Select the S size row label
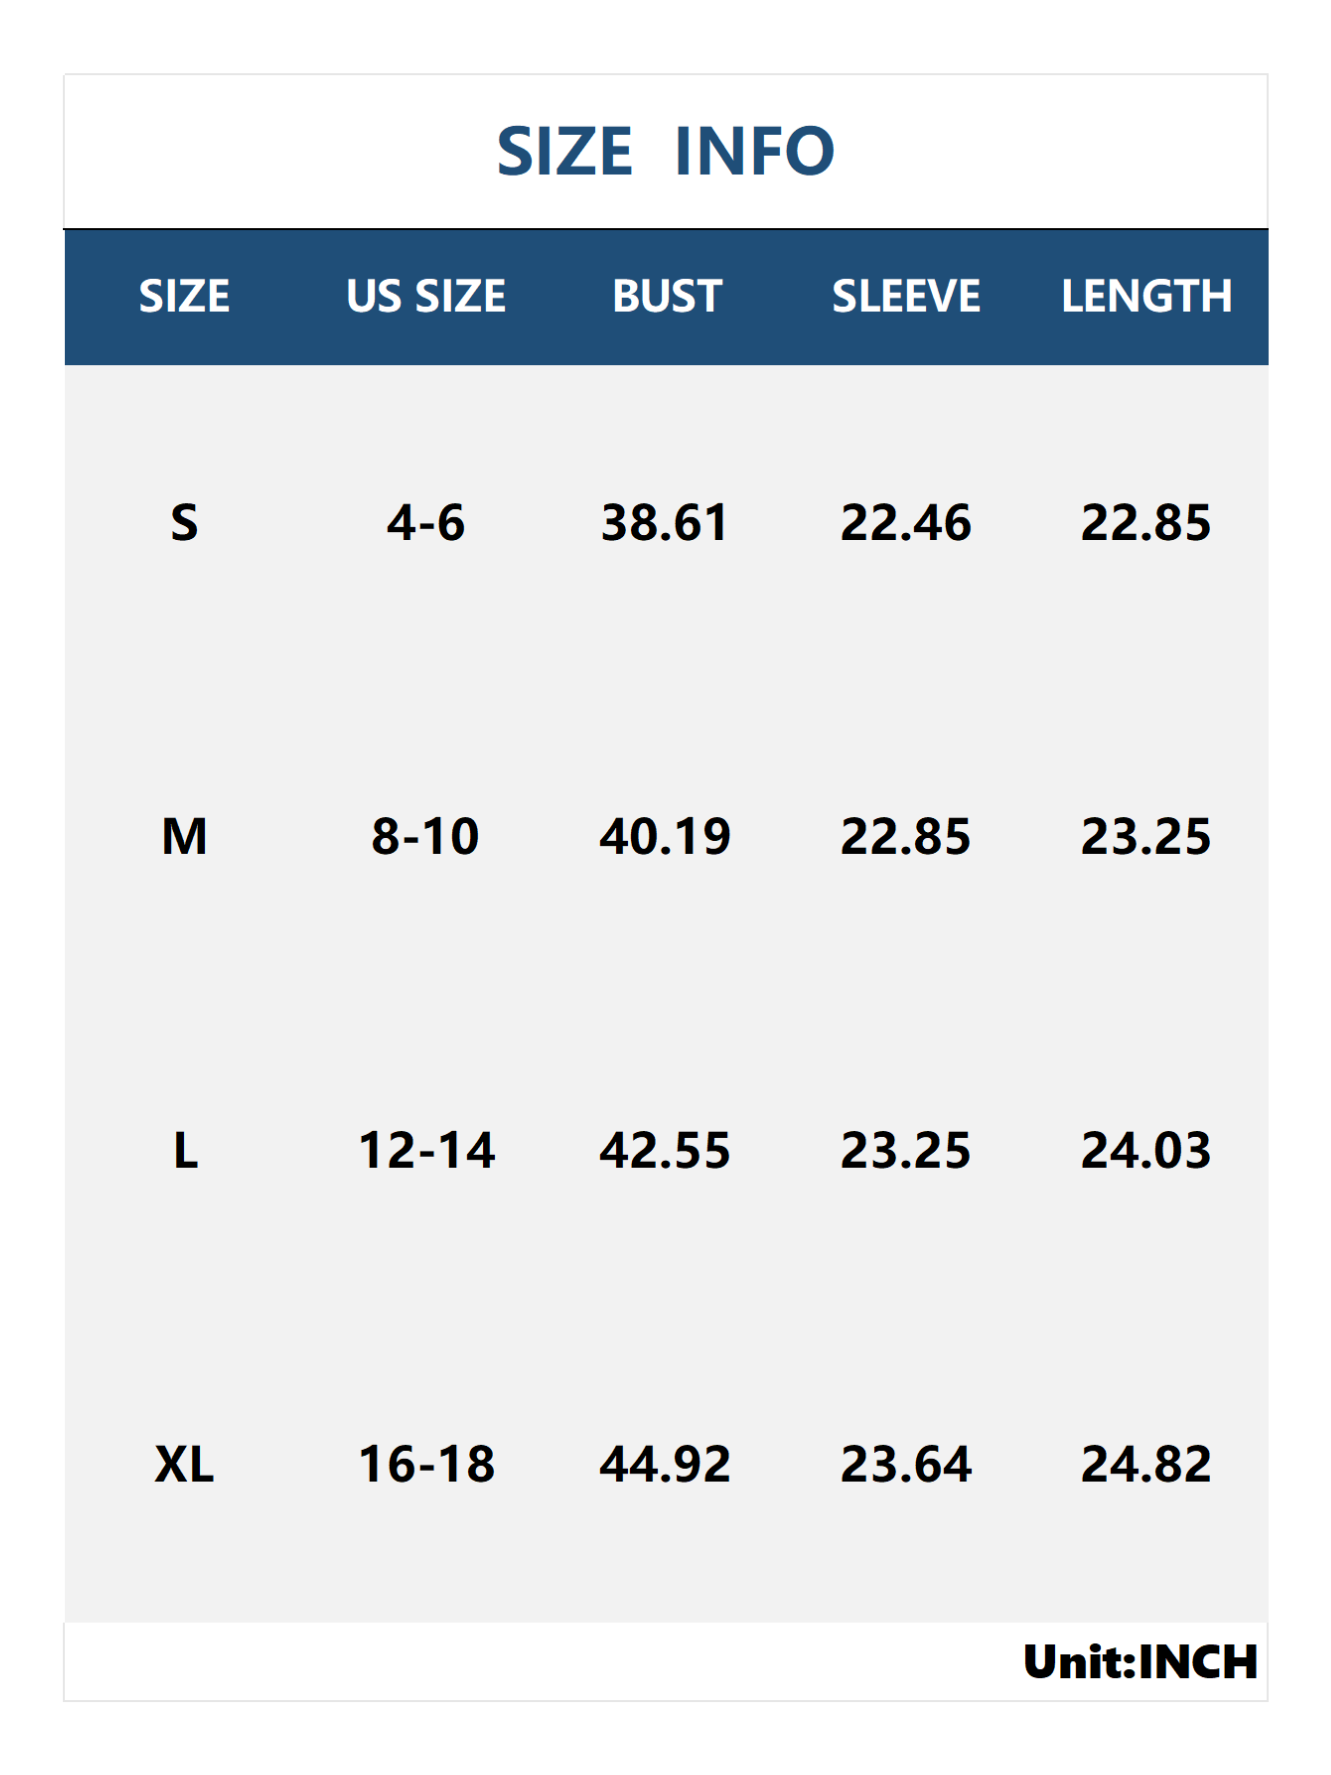The image size is (1331, 1775). pyautogui.click(x=185, y=523)
